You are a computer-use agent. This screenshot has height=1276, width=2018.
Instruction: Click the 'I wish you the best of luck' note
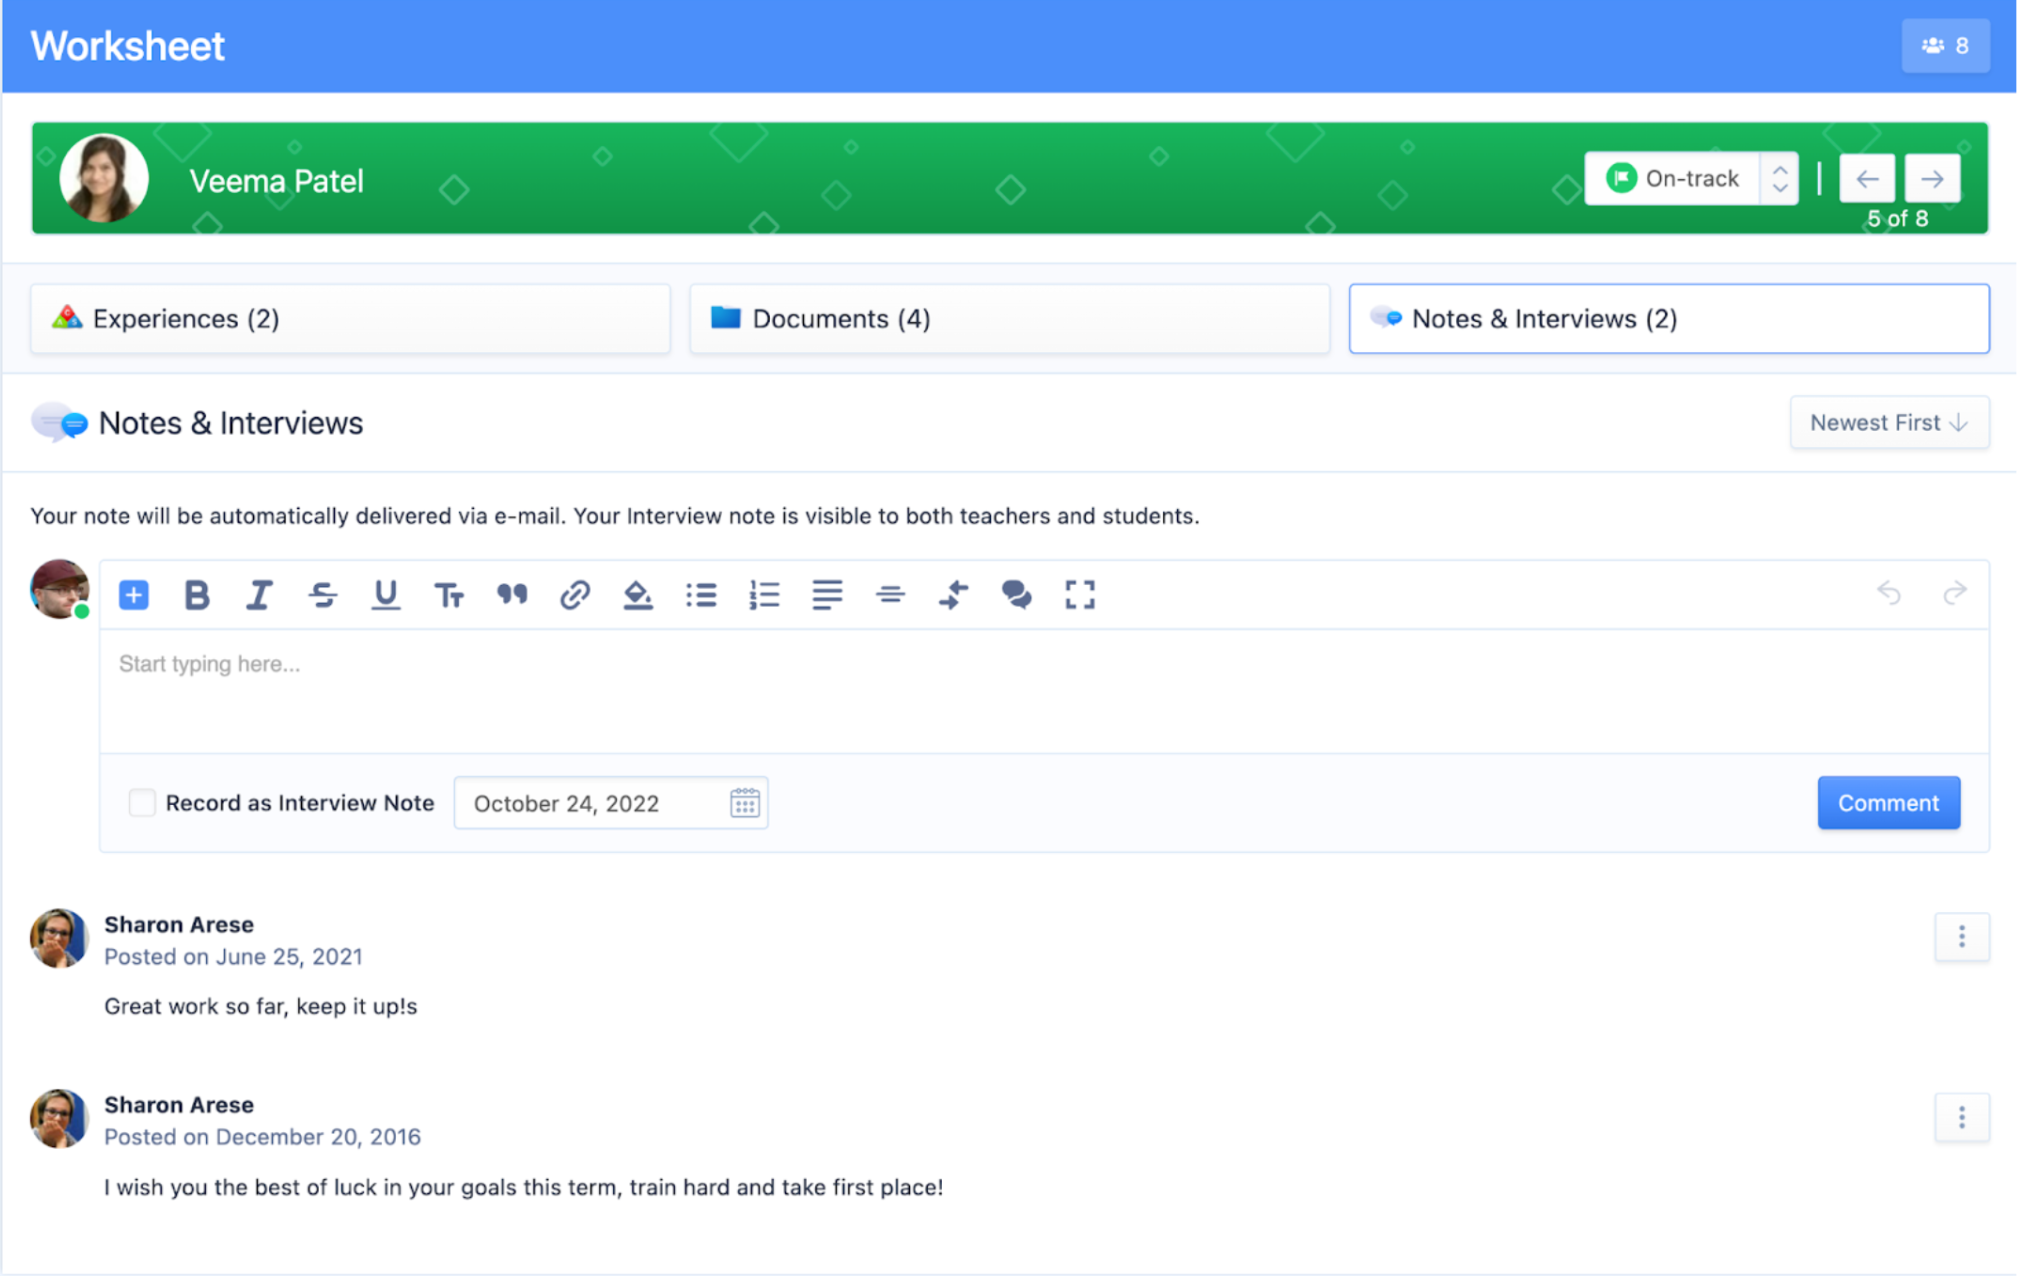click(x=523, y=1187)
